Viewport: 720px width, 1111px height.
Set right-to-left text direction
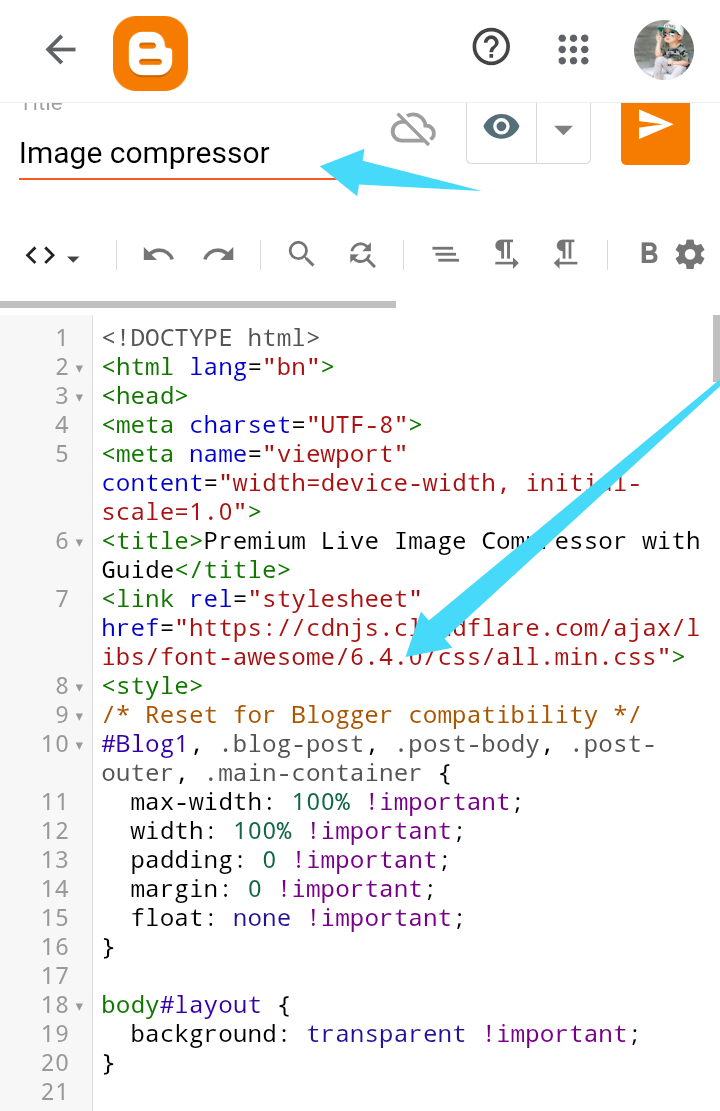click(x=566, y=255)
